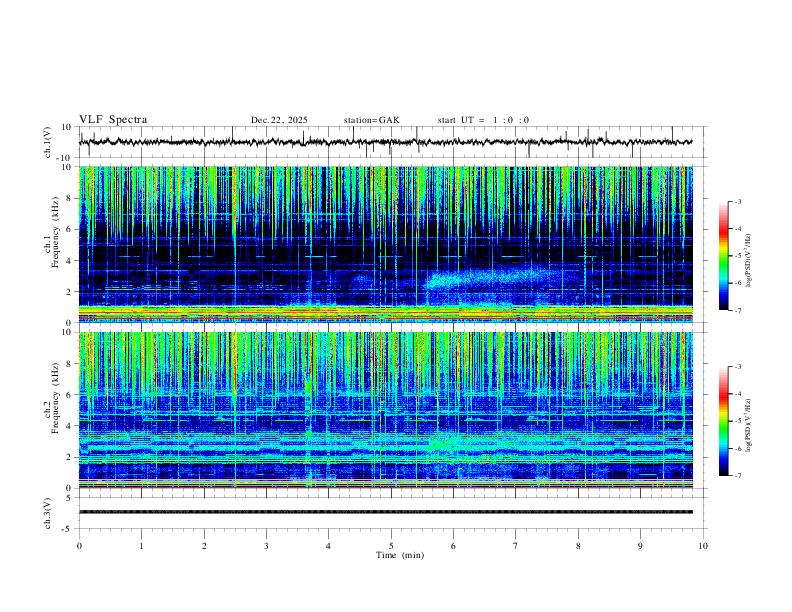The height and width of the screenshot is (612, 792).
Task: Click the "-5" tick on ch.2 colorbar
Action: [737, 421]
